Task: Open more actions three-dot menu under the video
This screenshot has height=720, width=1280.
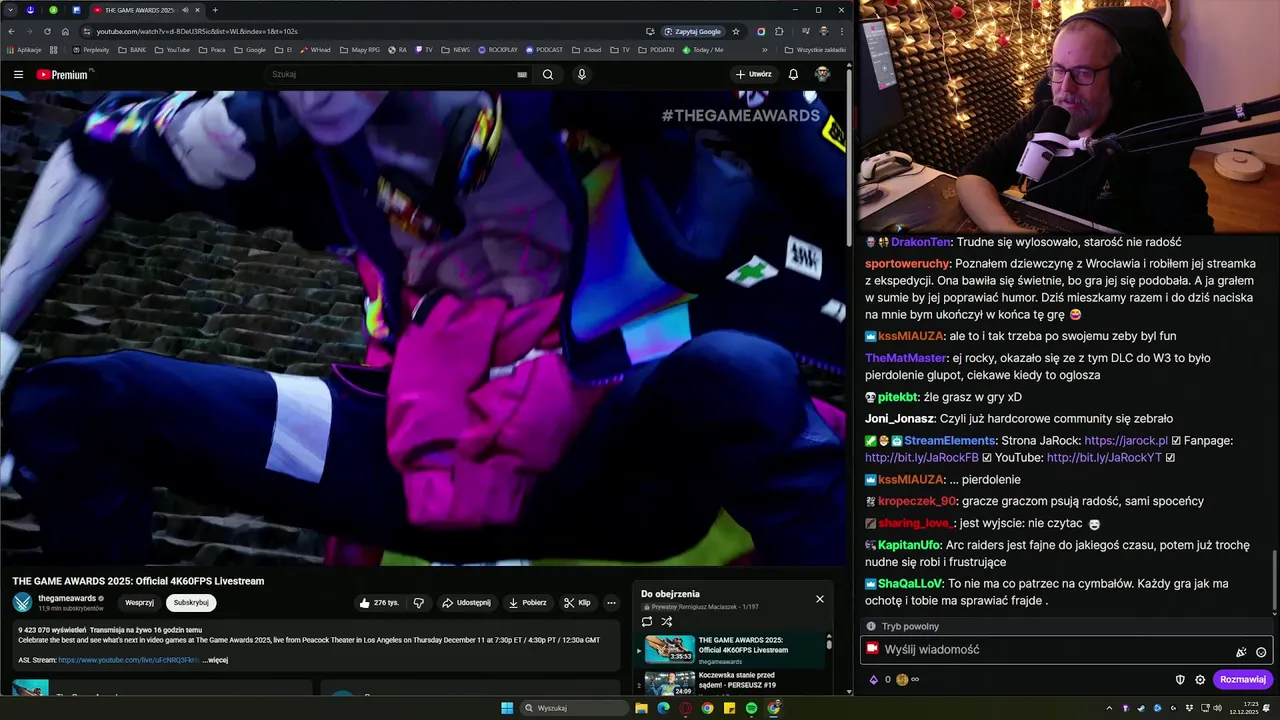Action: (611, 603)
